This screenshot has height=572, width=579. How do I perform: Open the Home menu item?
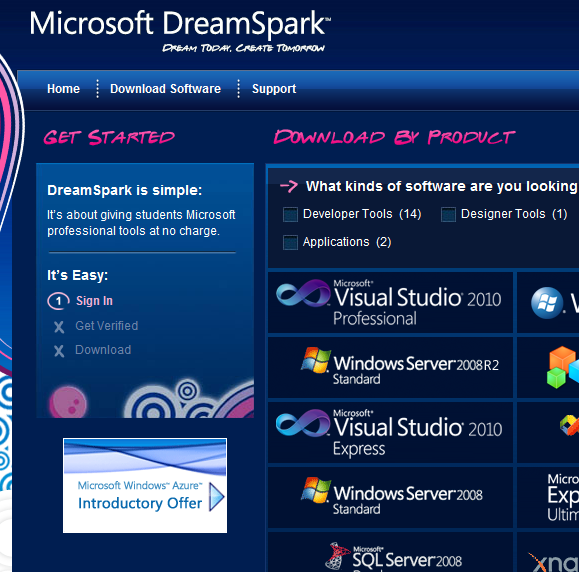click(64, 89)
